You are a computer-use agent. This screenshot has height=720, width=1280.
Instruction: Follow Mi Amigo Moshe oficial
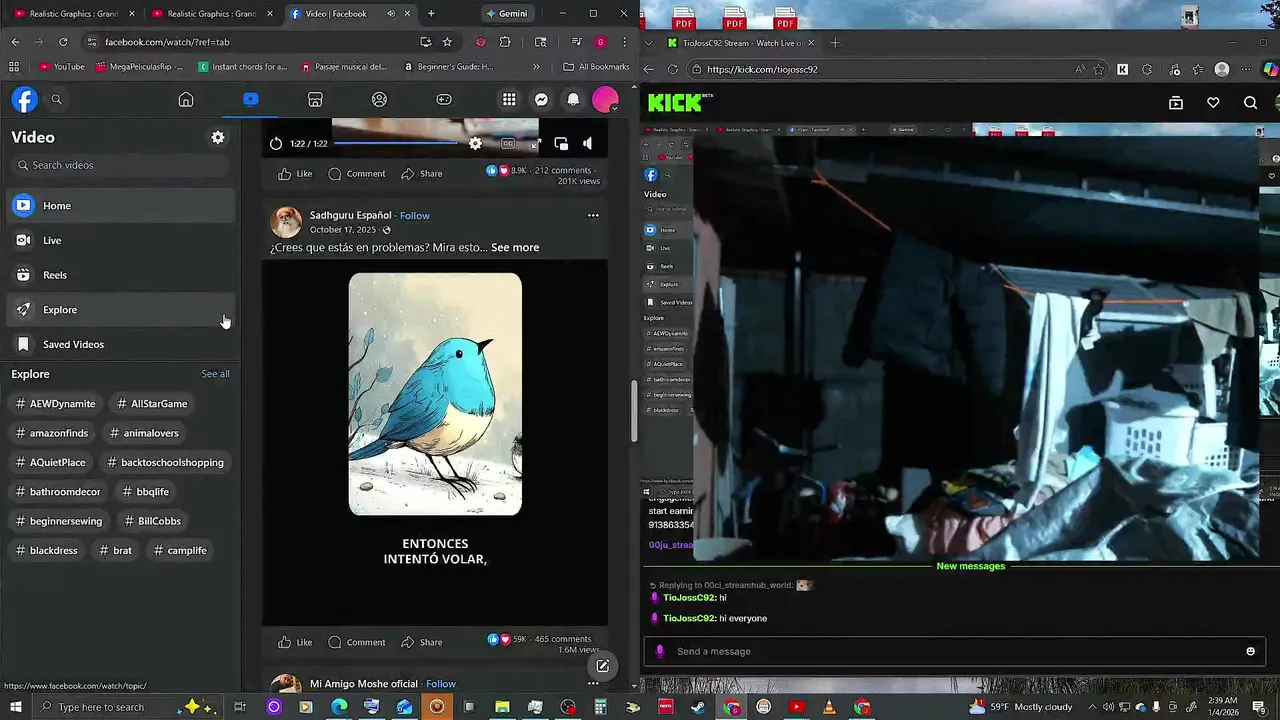click(x=441, y=684)
